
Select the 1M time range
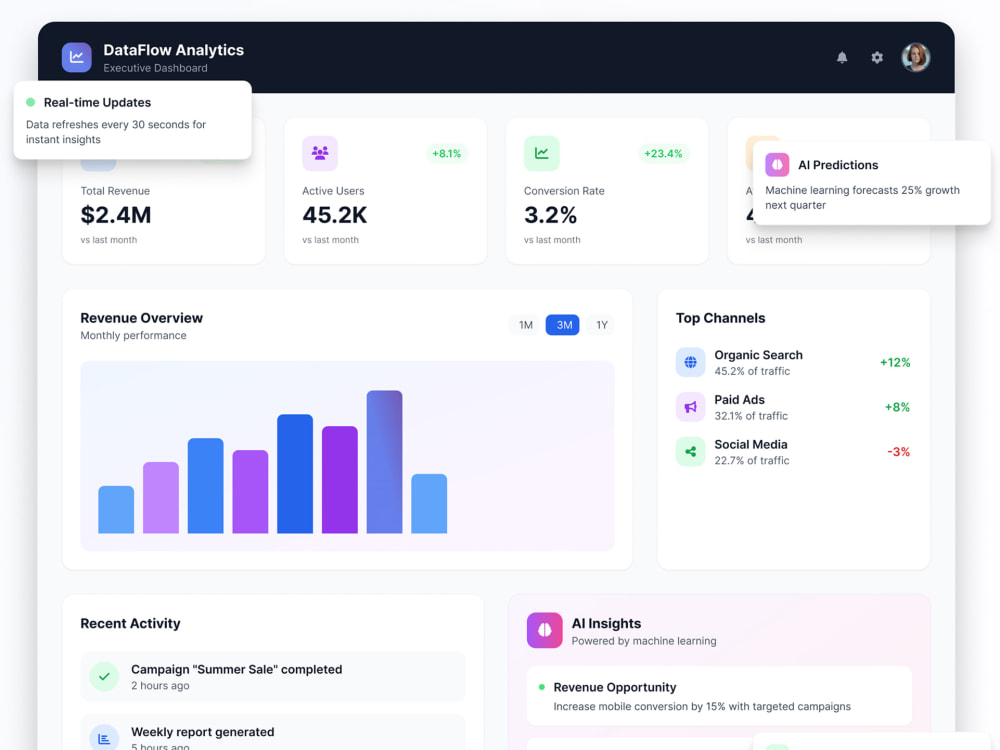526,325
